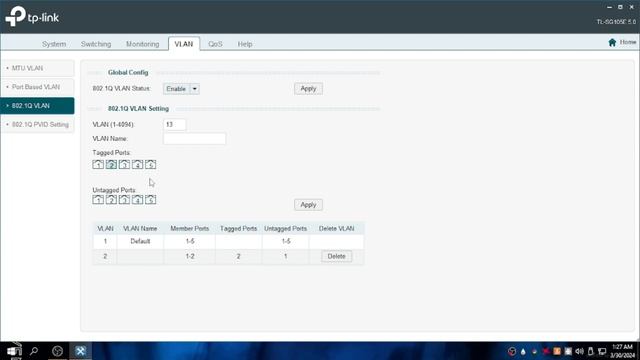This screenshot has width=640, height=360.
Task: Toggle Untagged Port 3
Action: click(124, 200)
